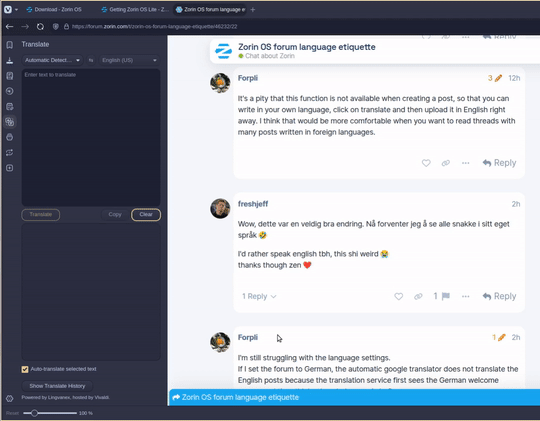Screen dimensions: 540x421
Task: Click the blue topic banner at bottom
Action: pyautogui.click(x=354, y=397)
